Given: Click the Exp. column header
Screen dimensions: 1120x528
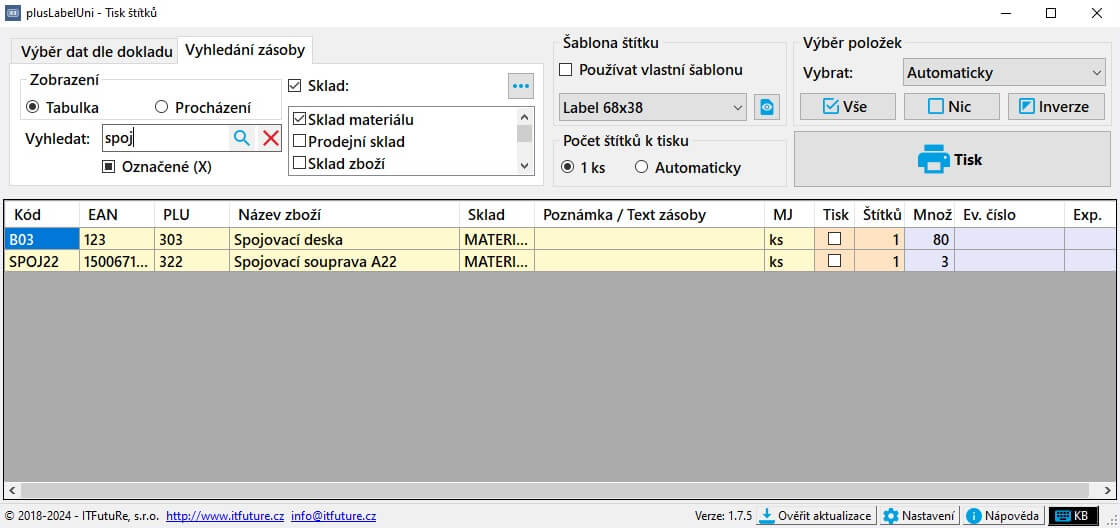Looking at the screenshot, I should [1090, 215].
